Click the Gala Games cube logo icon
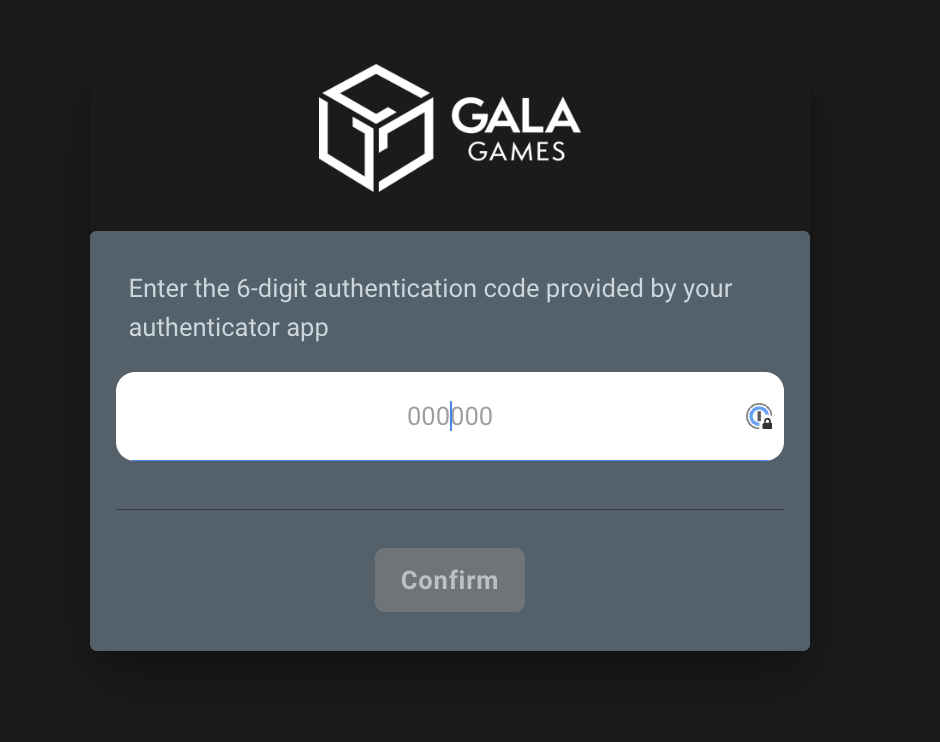 tap(376, 128)
